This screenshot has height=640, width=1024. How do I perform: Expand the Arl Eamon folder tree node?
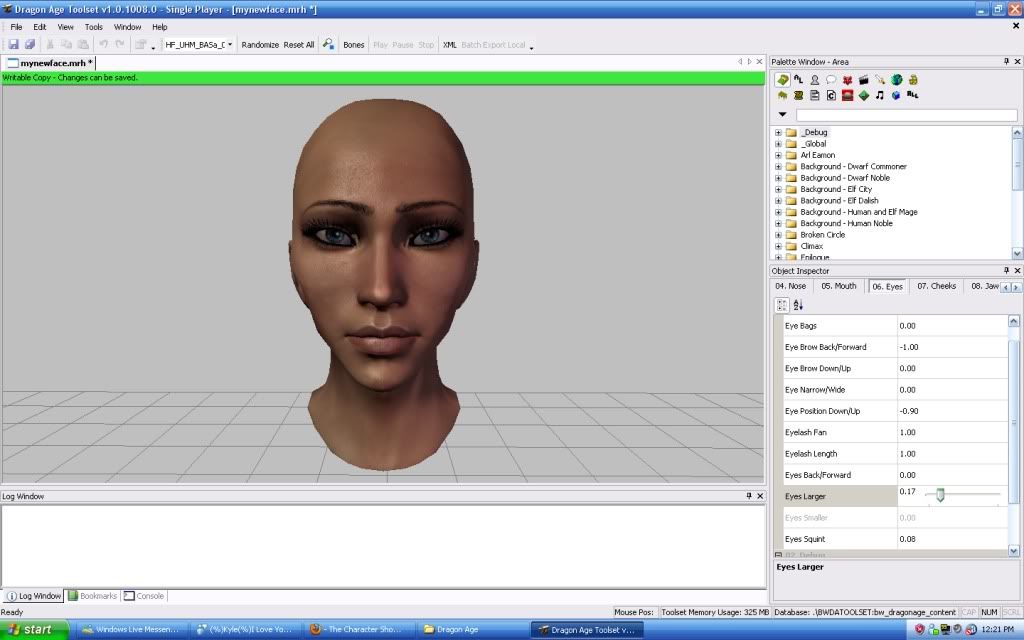778,155
